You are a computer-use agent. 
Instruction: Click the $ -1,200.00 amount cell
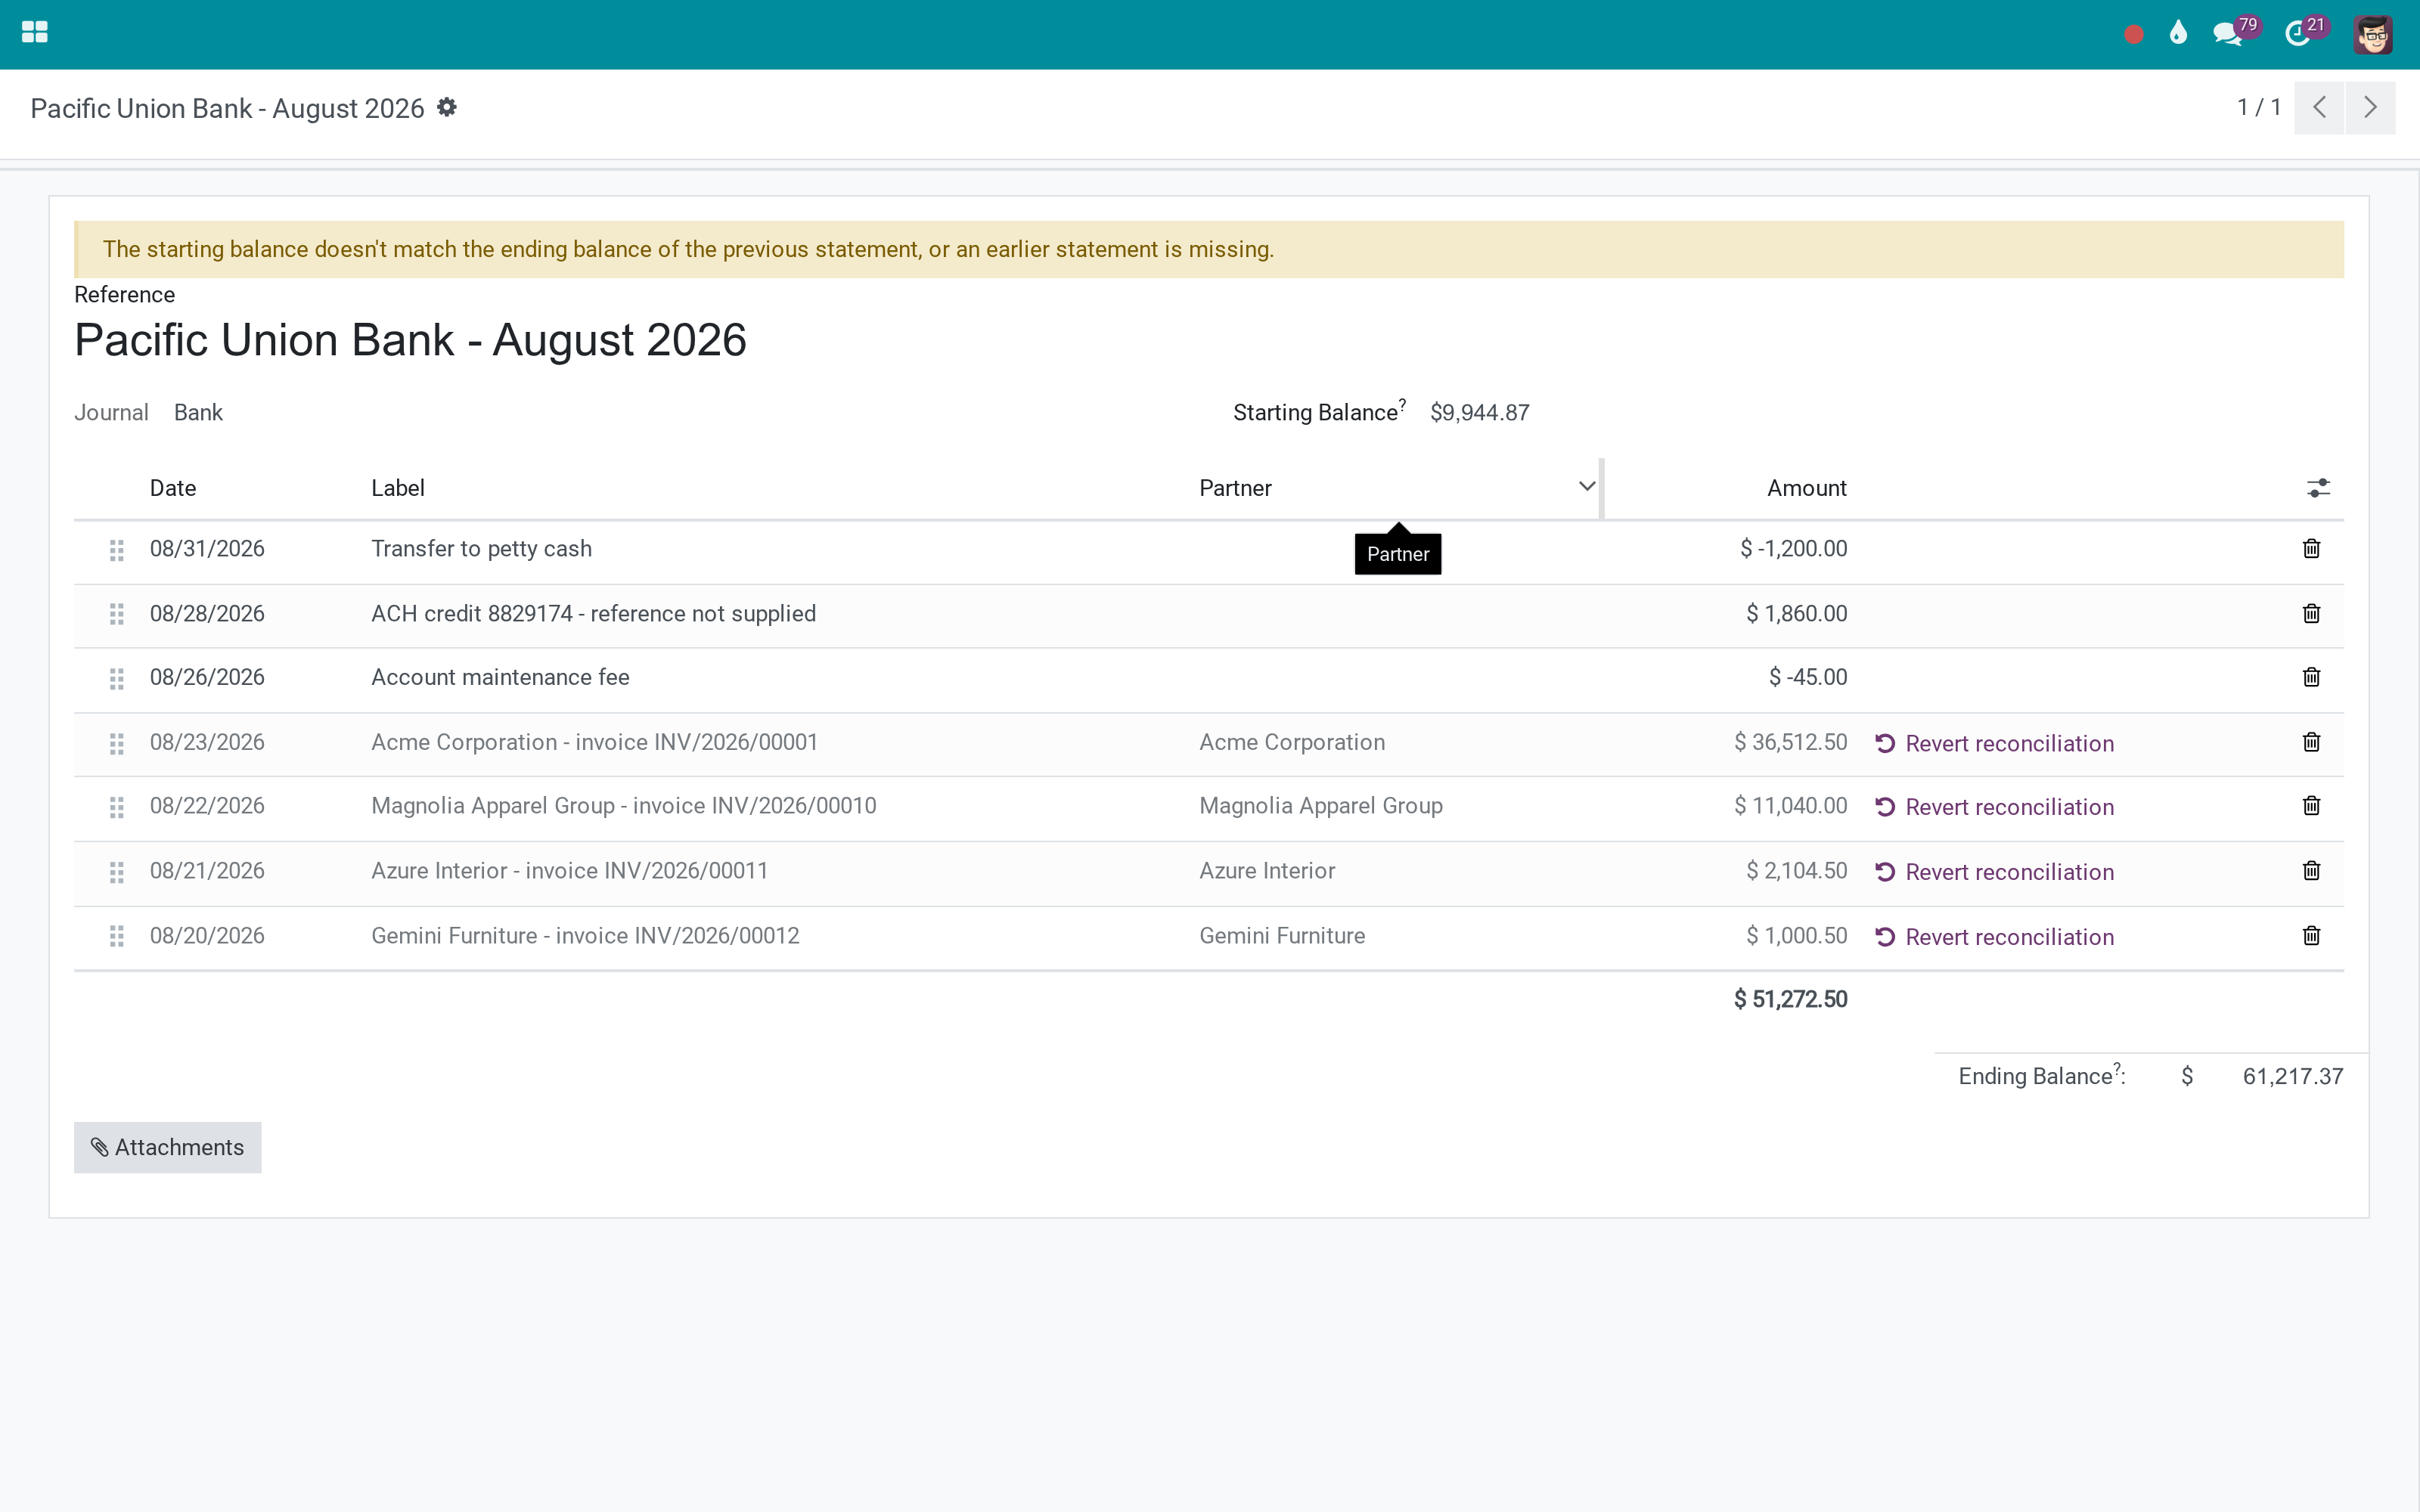pos(1793,549)
